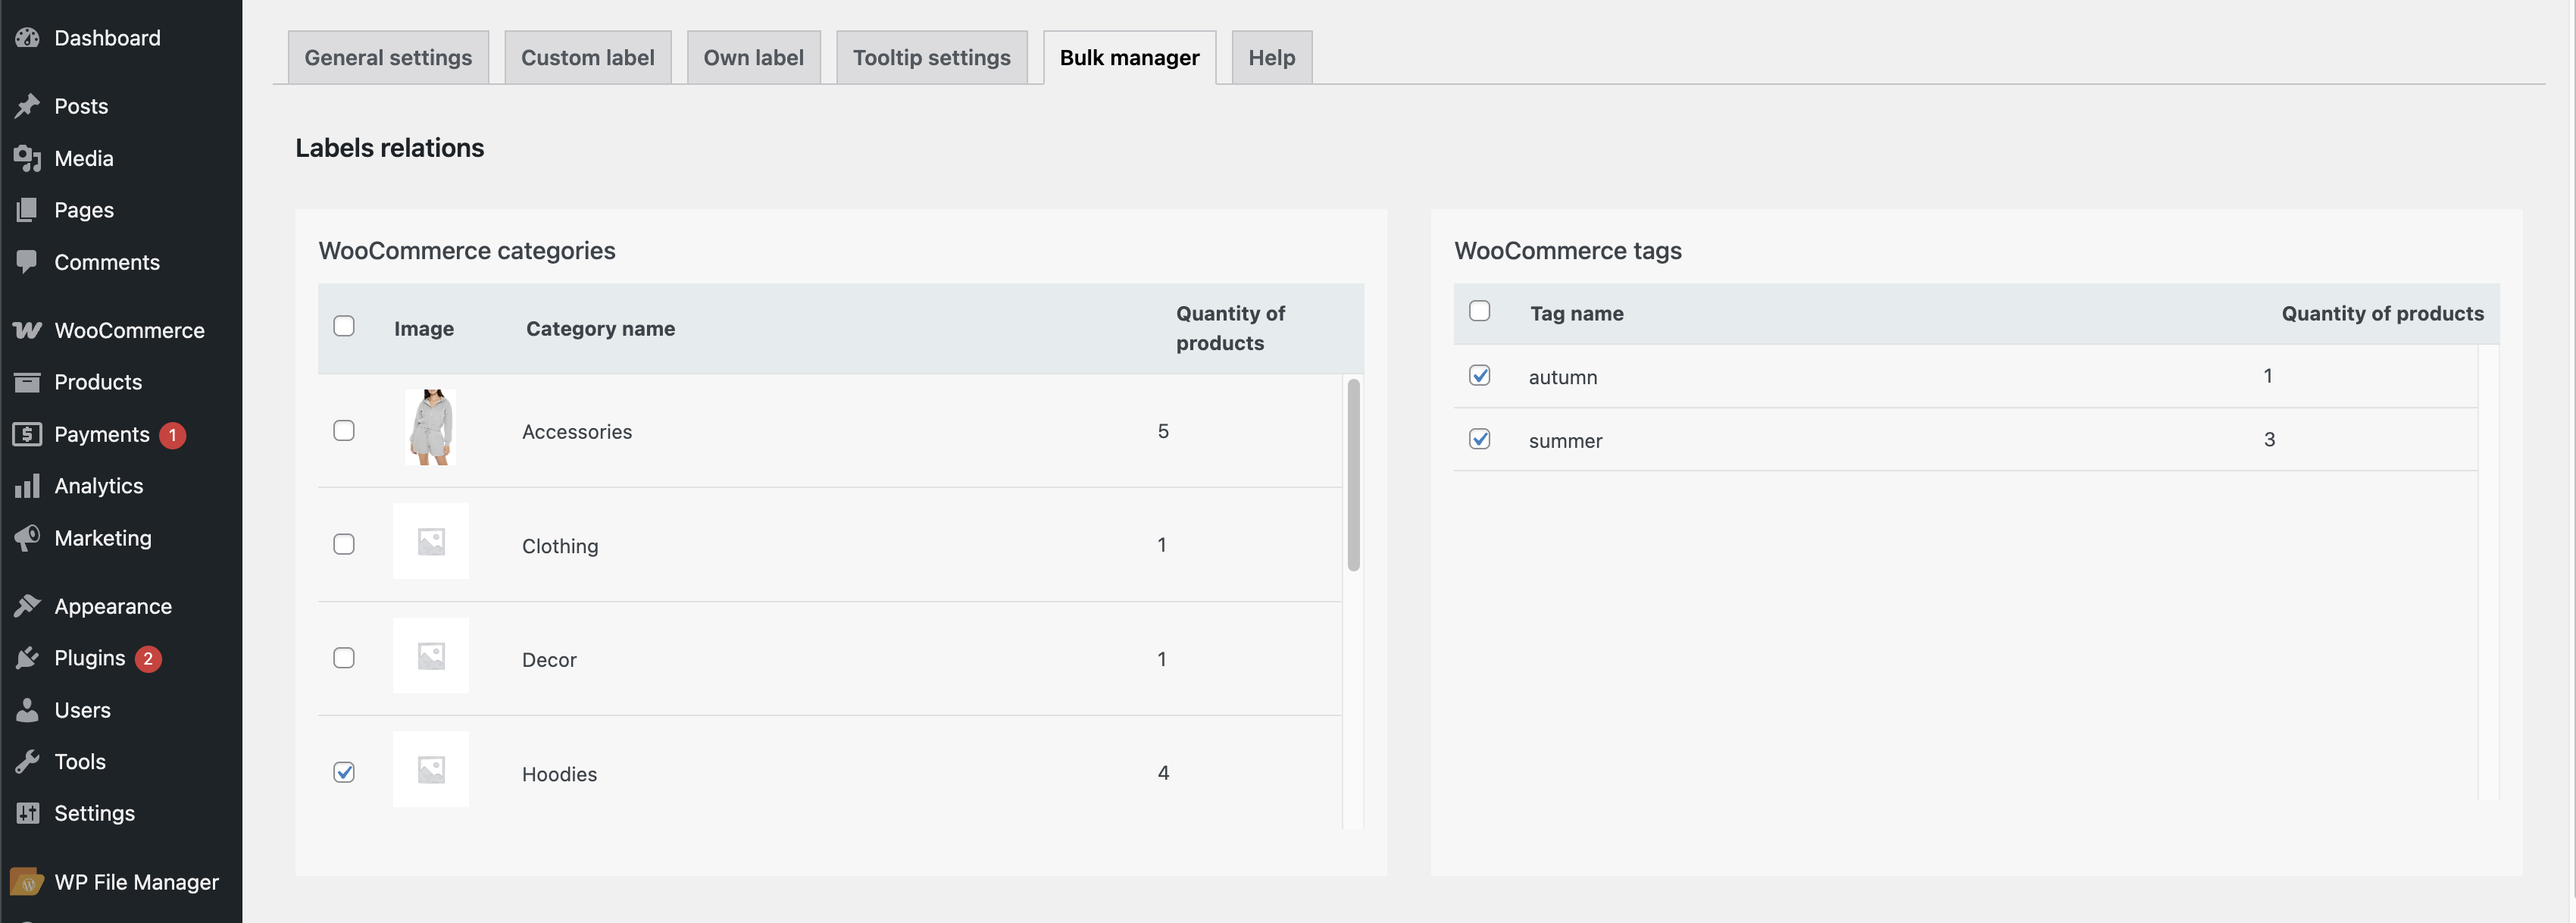This screenshot has height=923, width=2576.
Task: Click the summer tag quantity 3
Action: (x=2269, y=439)
